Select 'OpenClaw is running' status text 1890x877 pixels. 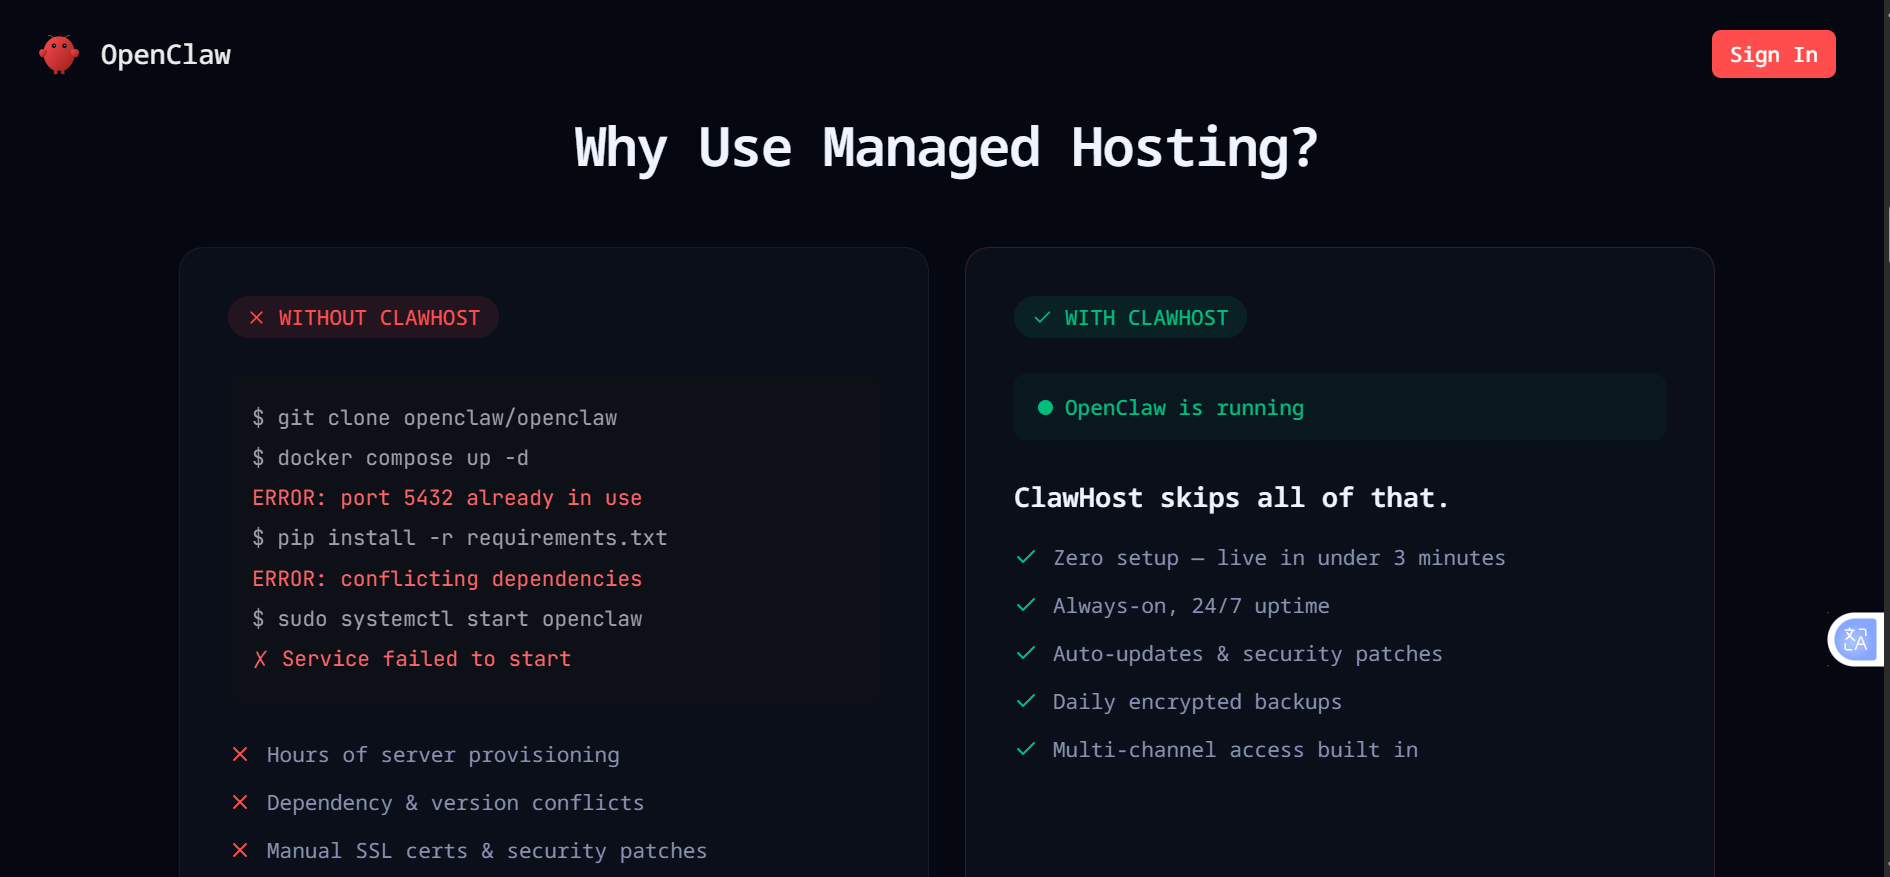click(1184, 408)
